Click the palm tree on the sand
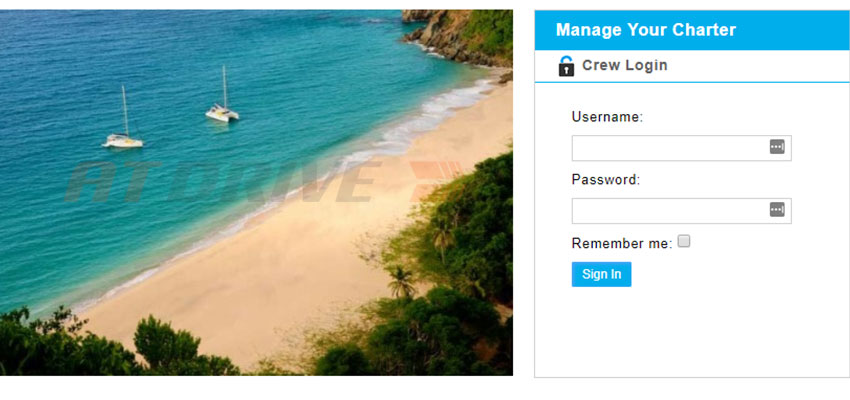 401,282
